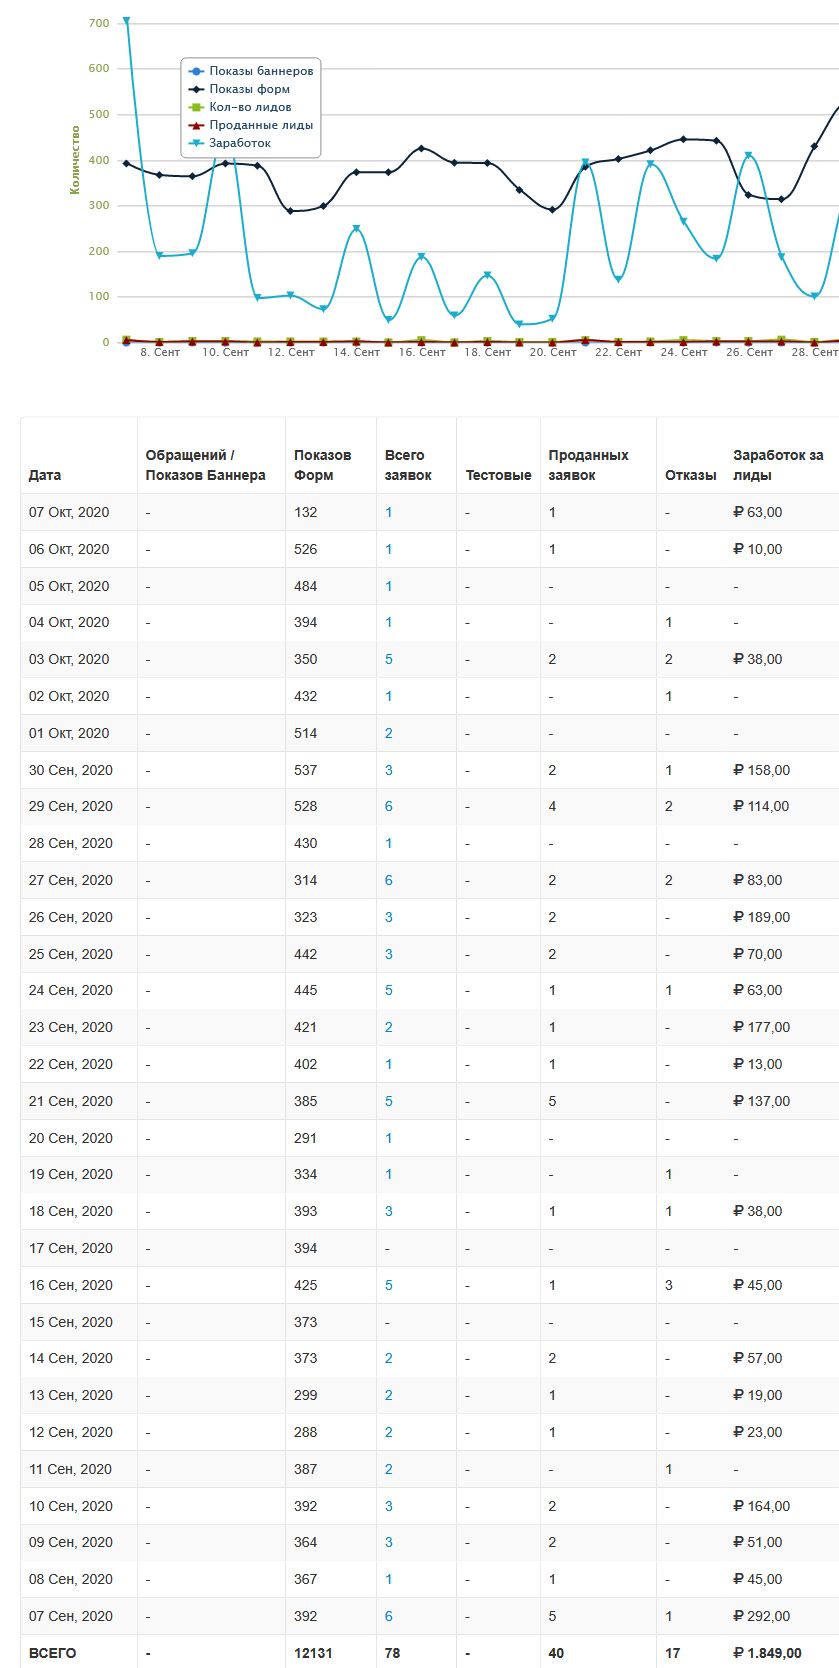Click the "Показов Форм" column header
This screenshot has height=1668, width=839.
click(x=322, y=465)
